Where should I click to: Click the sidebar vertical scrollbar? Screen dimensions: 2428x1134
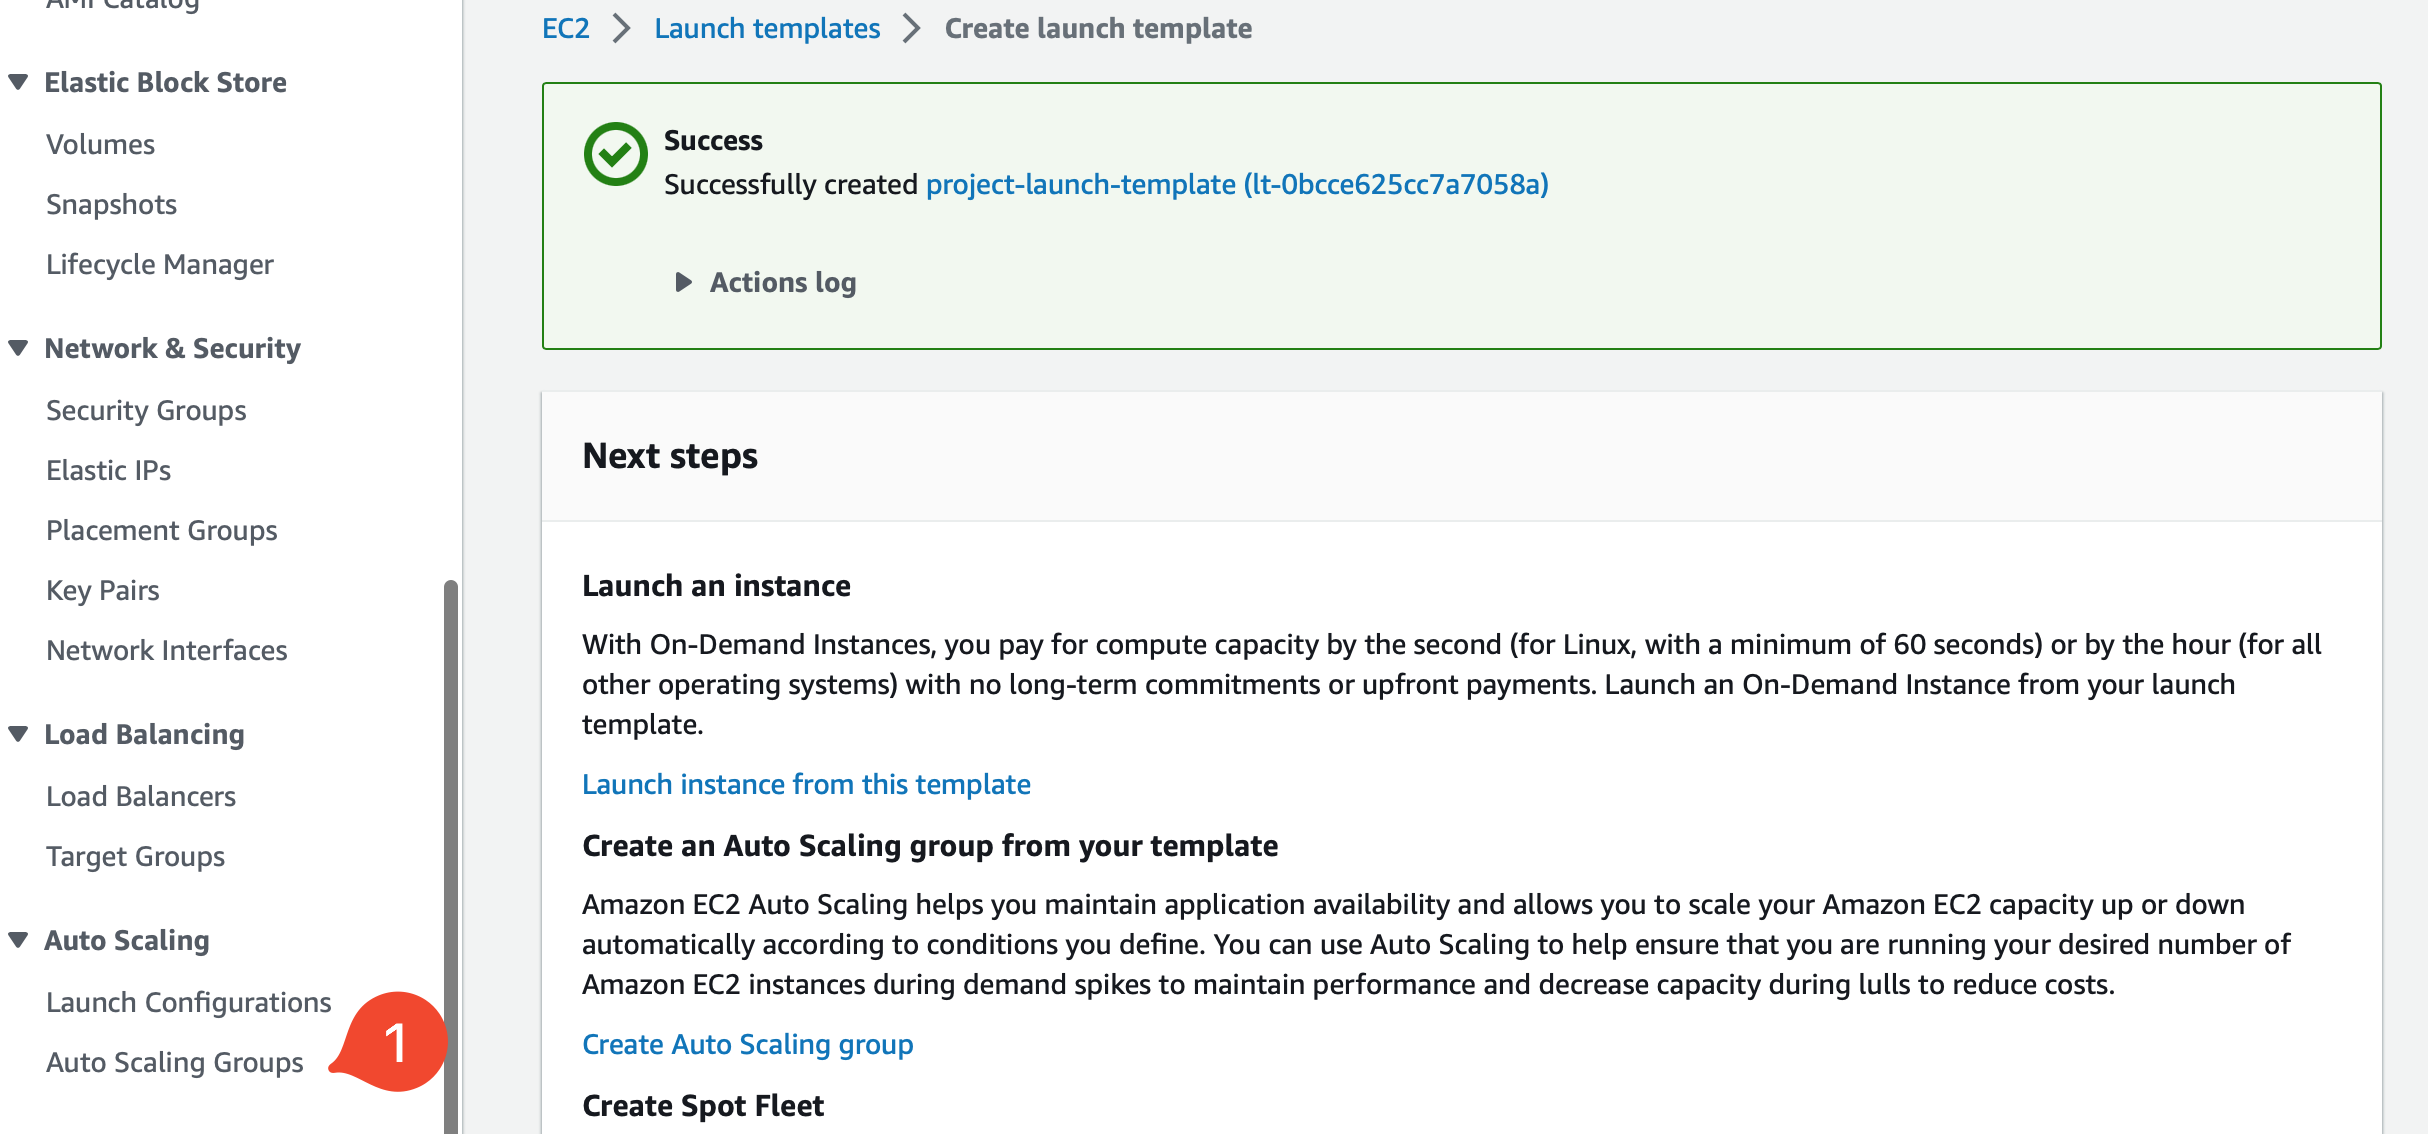click(453, 850)
